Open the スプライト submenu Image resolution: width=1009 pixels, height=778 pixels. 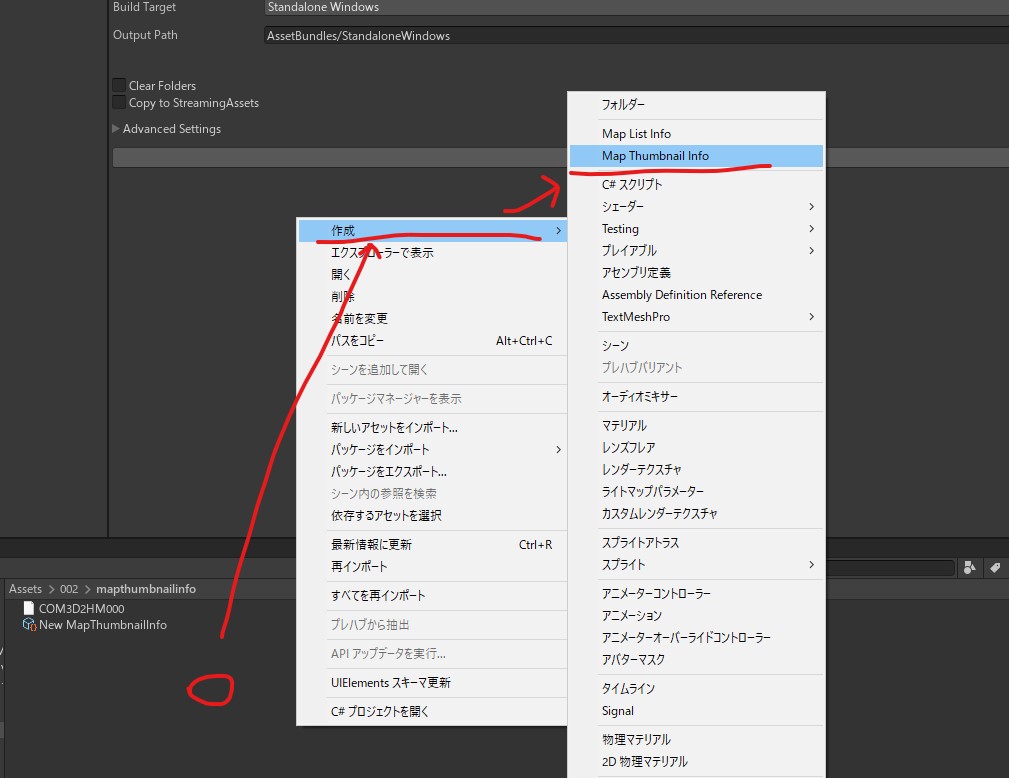[696, 565]
